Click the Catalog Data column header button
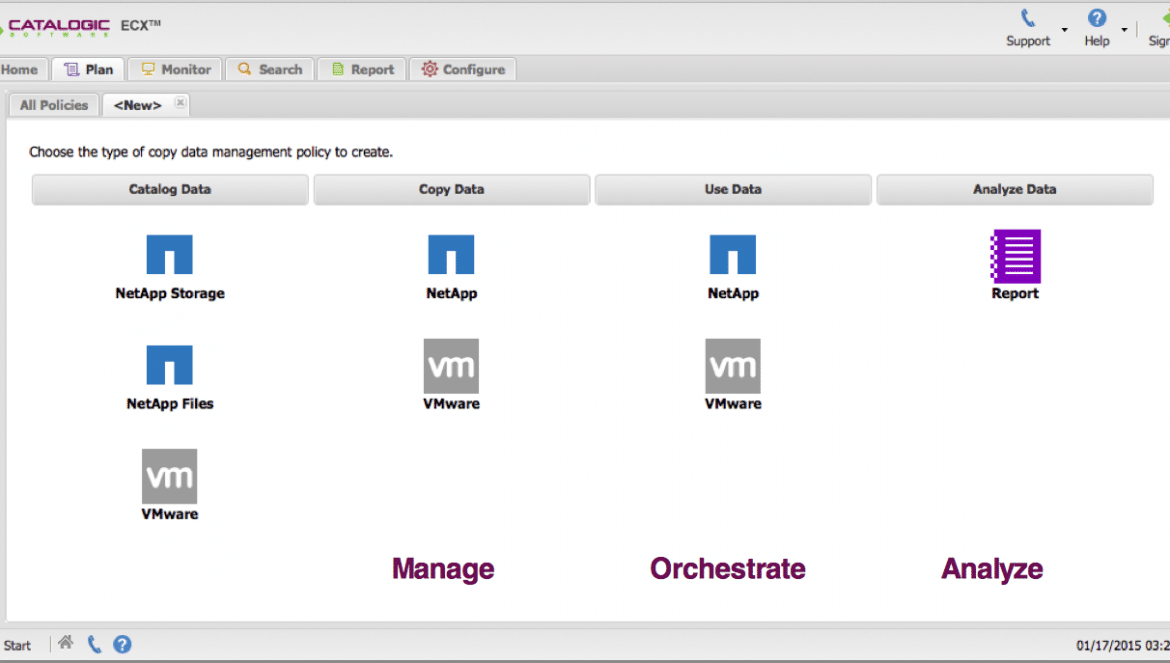 click(170, 189)
